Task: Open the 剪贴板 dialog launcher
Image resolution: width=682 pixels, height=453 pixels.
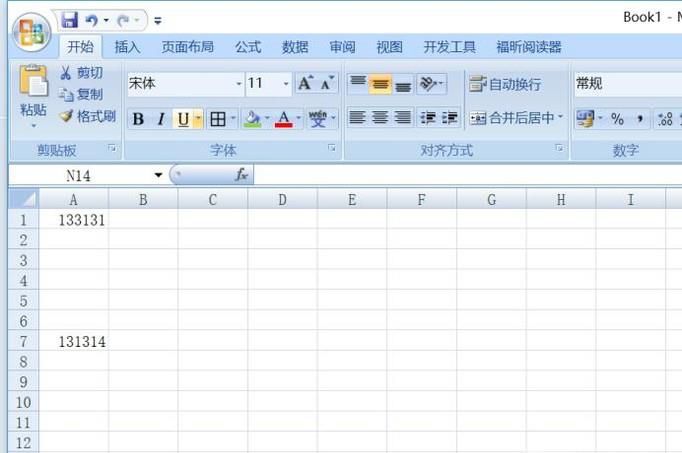Action: [x=112, y=149]
